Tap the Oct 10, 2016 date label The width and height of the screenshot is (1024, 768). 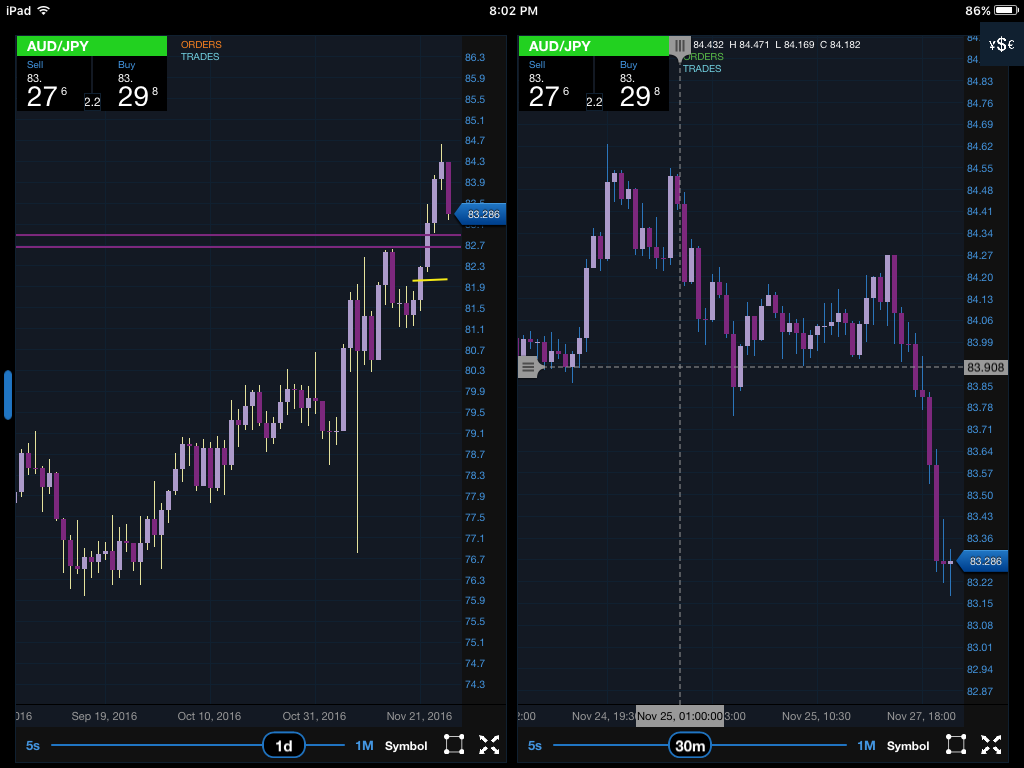(209, 716)
